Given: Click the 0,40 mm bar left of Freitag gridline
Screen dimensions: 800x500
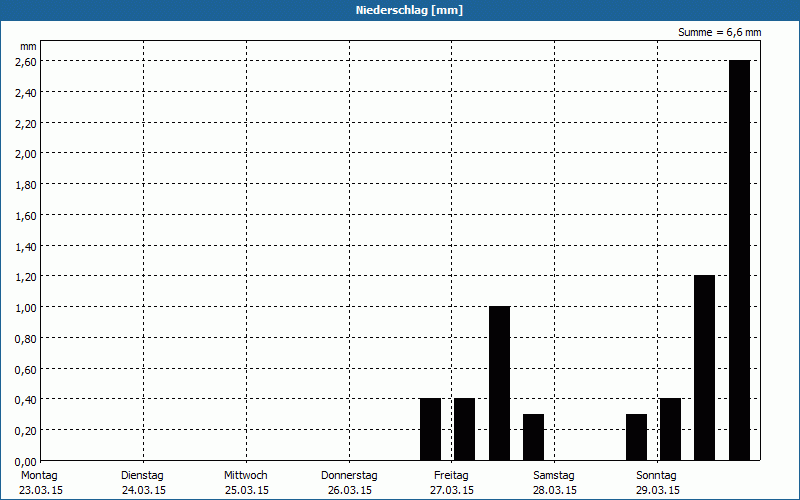Looking at the screenshot, I should tap(431, 430).
